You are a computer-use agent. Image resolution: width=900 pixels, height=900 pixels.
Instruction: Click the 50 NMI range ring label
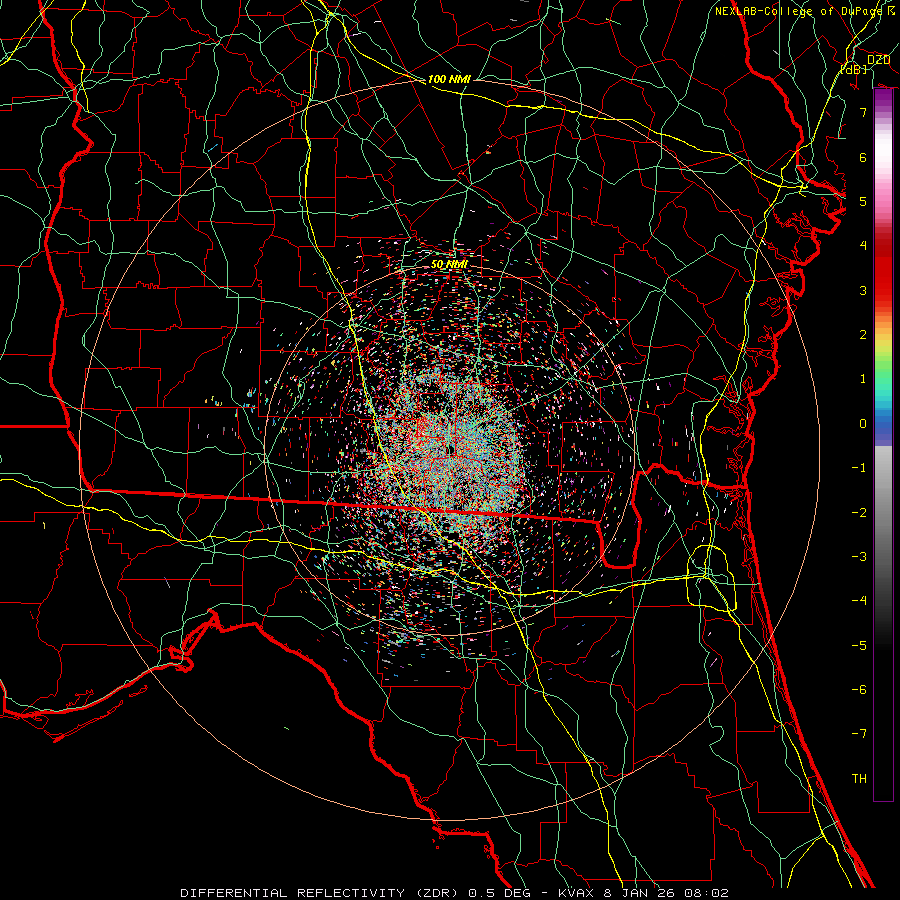click(x=449, y=265)
